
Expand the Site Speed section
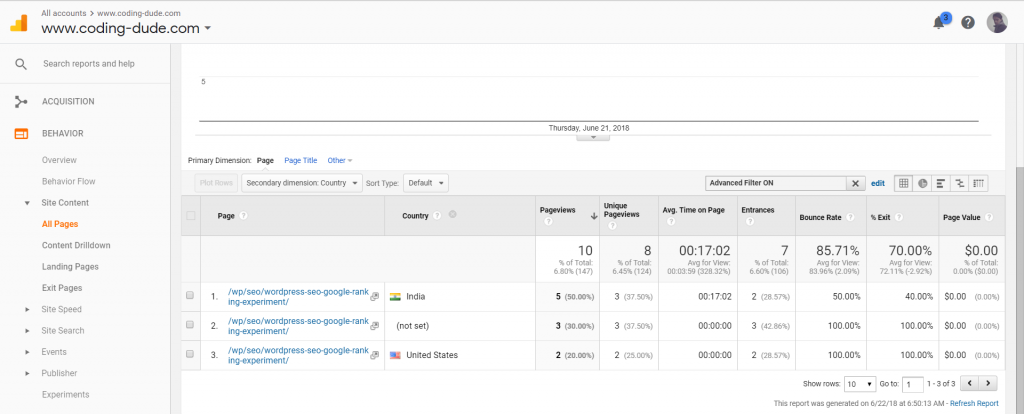click(27, 310)
